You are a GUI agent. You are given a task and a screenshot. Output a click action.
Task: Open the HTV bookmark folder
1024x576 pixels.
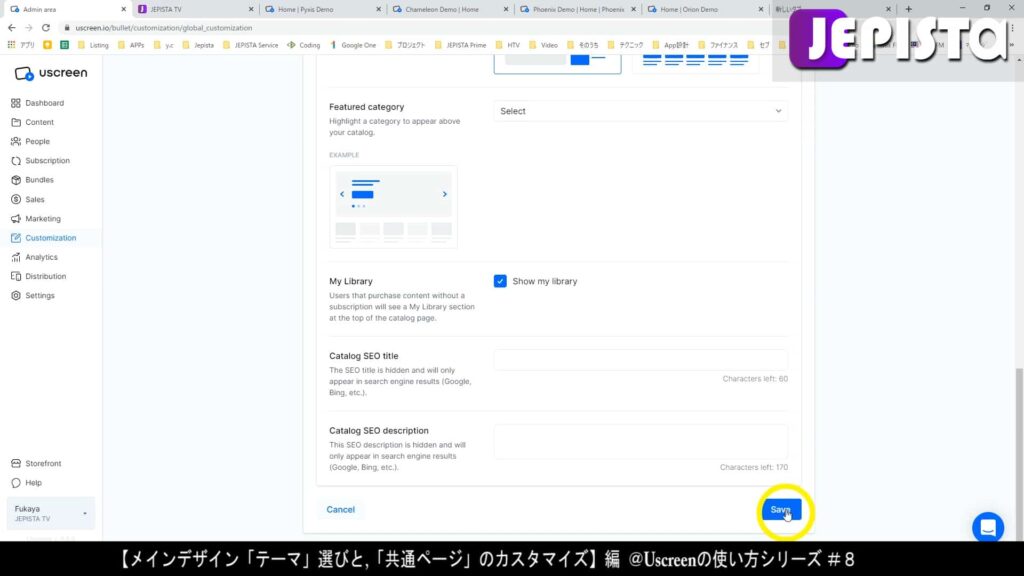tap(508, 45)
